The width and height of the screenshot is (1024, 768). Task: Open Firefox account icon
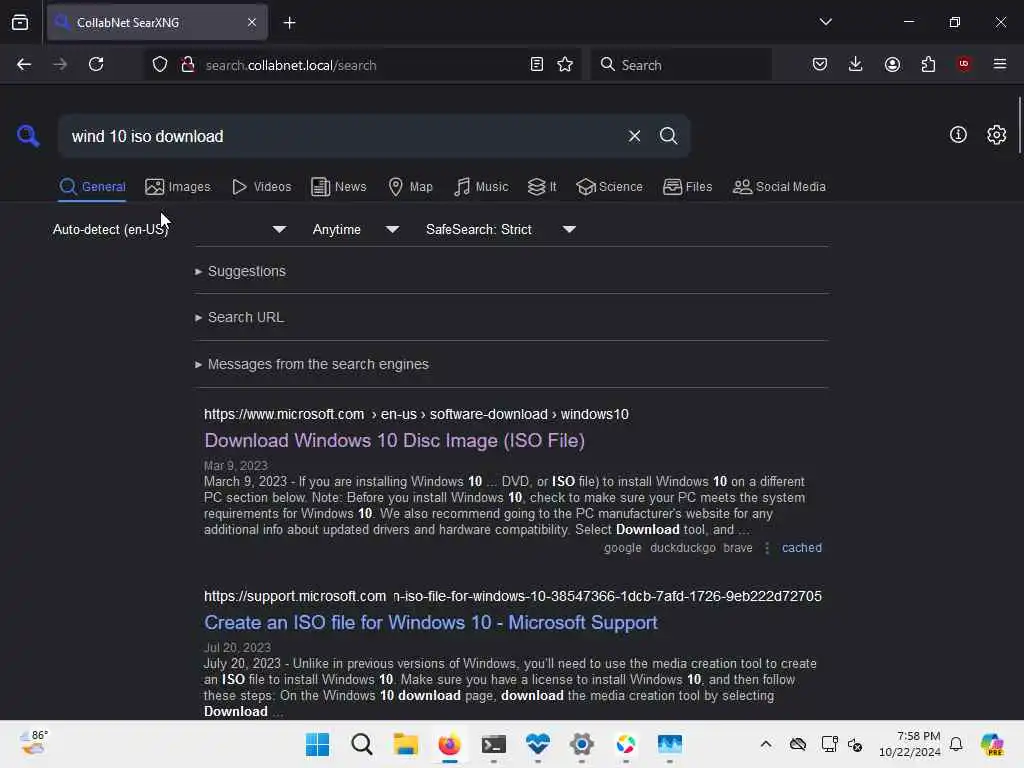click(892, 64)
